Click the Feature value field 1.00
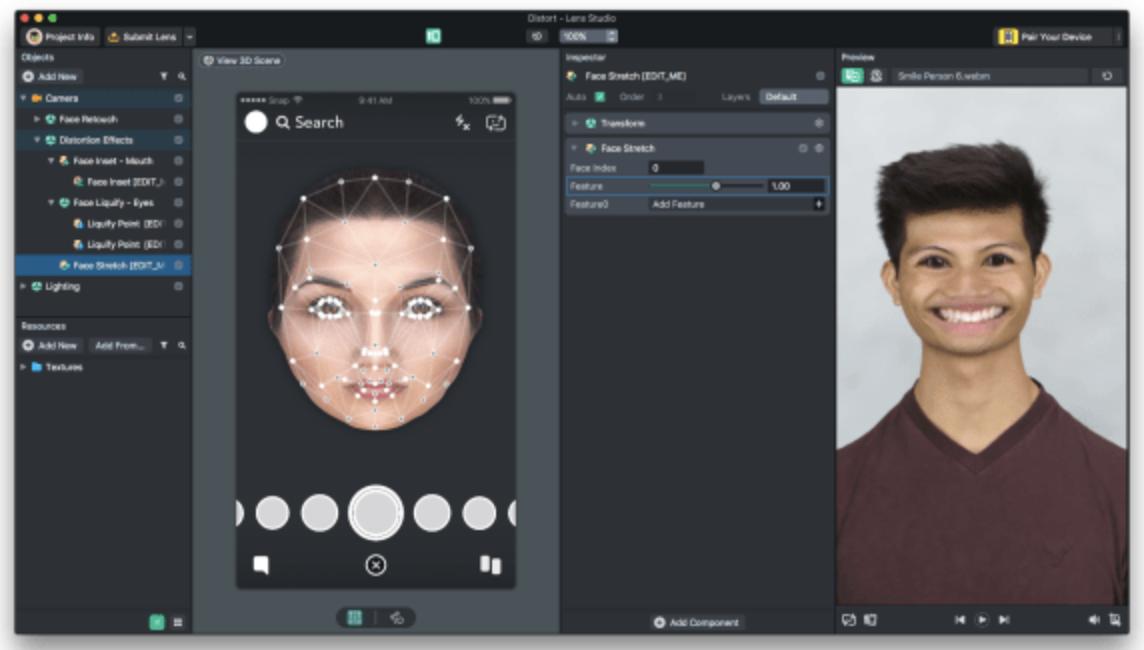Image resolution: width=1144 pixels, height=650 pixels. [x=797, y=186]
